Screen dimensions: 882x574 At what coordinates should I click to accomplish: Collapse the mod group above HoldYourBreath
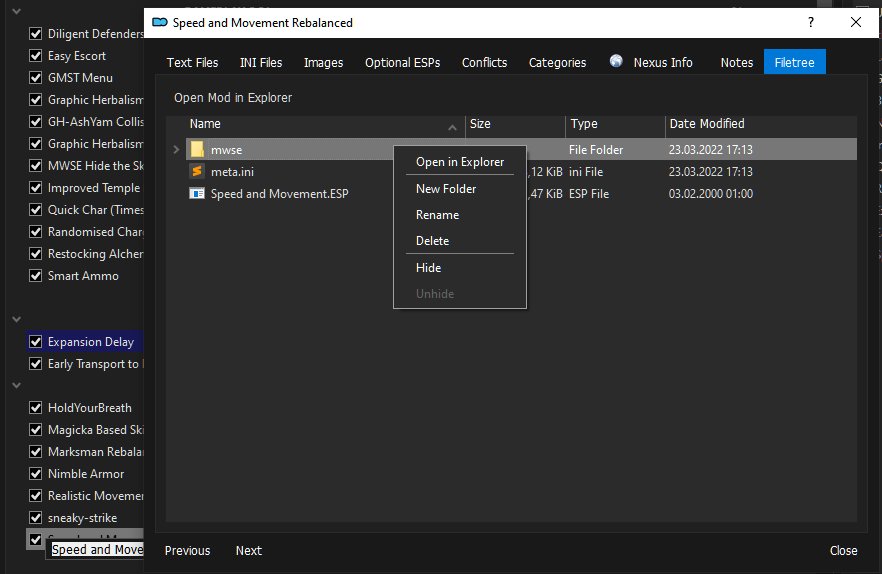[x=16, y=385]
